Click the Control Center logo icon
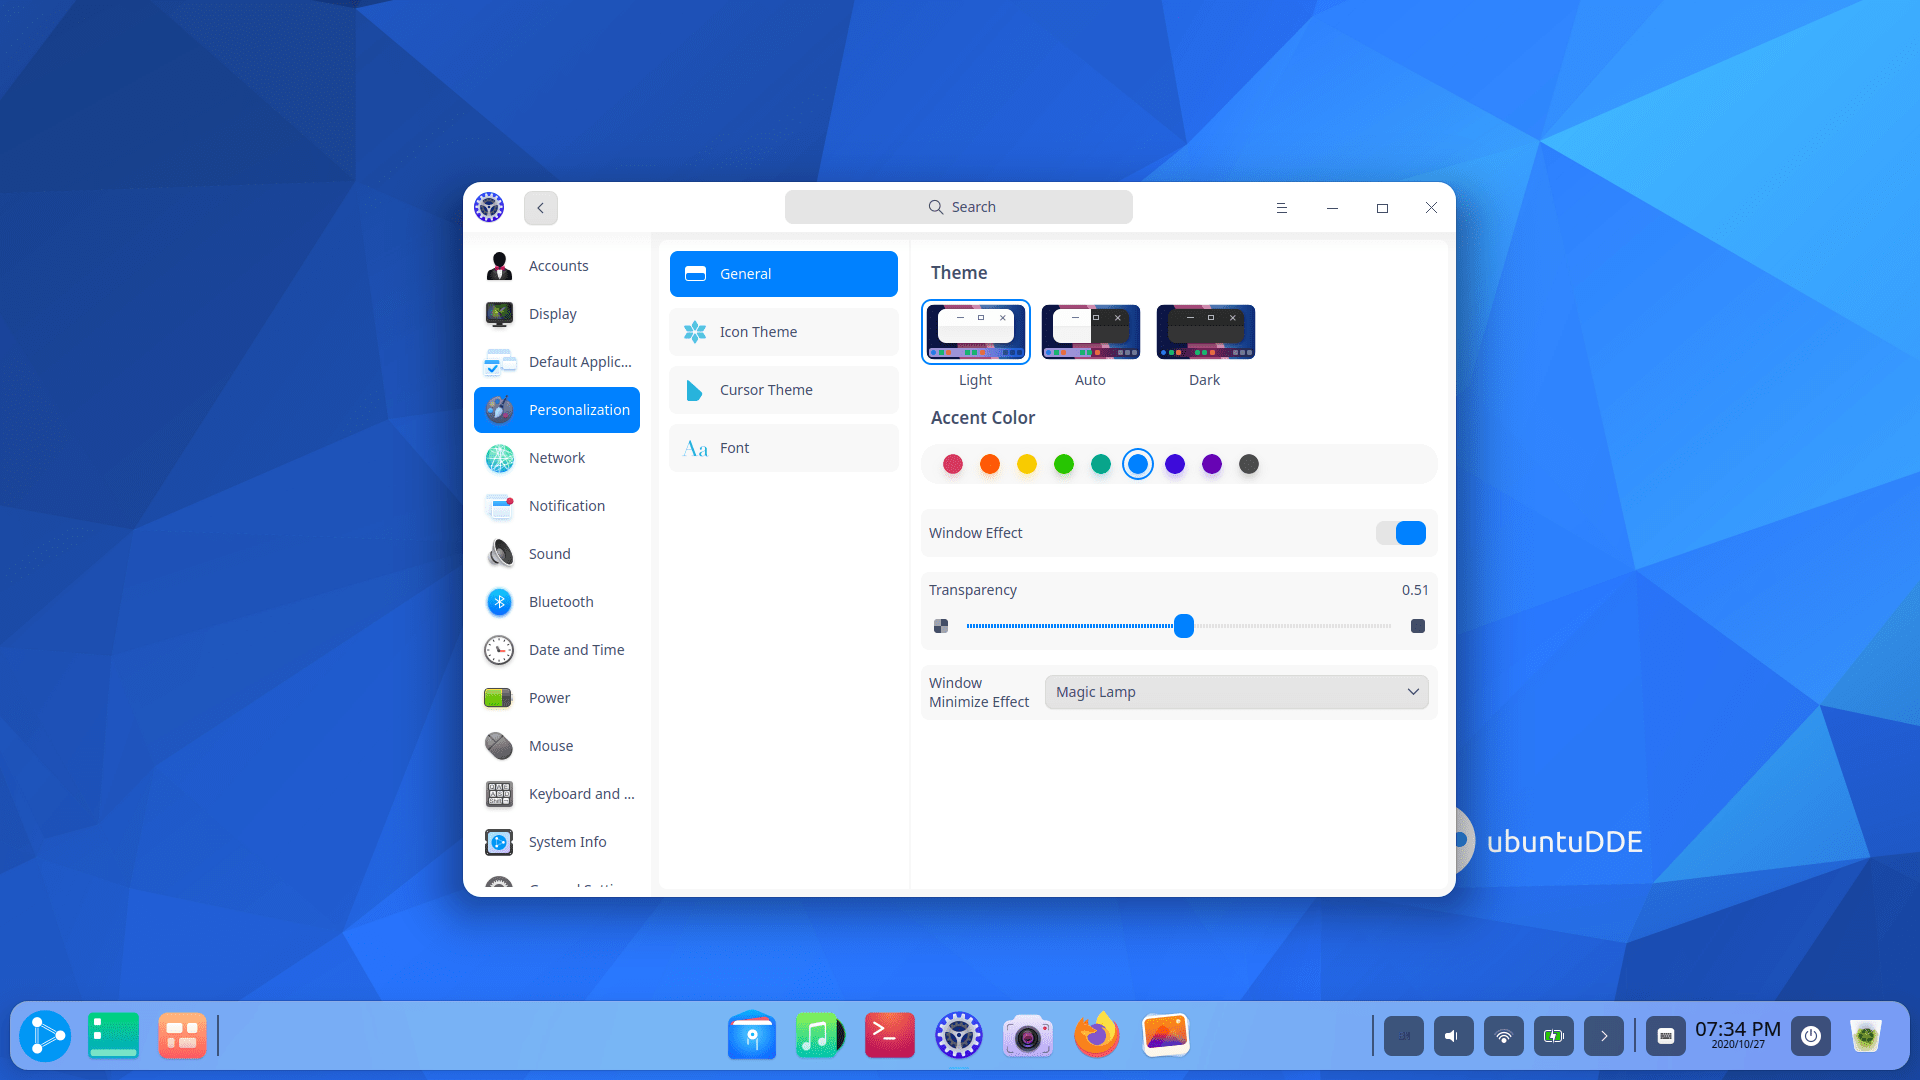 489,207
